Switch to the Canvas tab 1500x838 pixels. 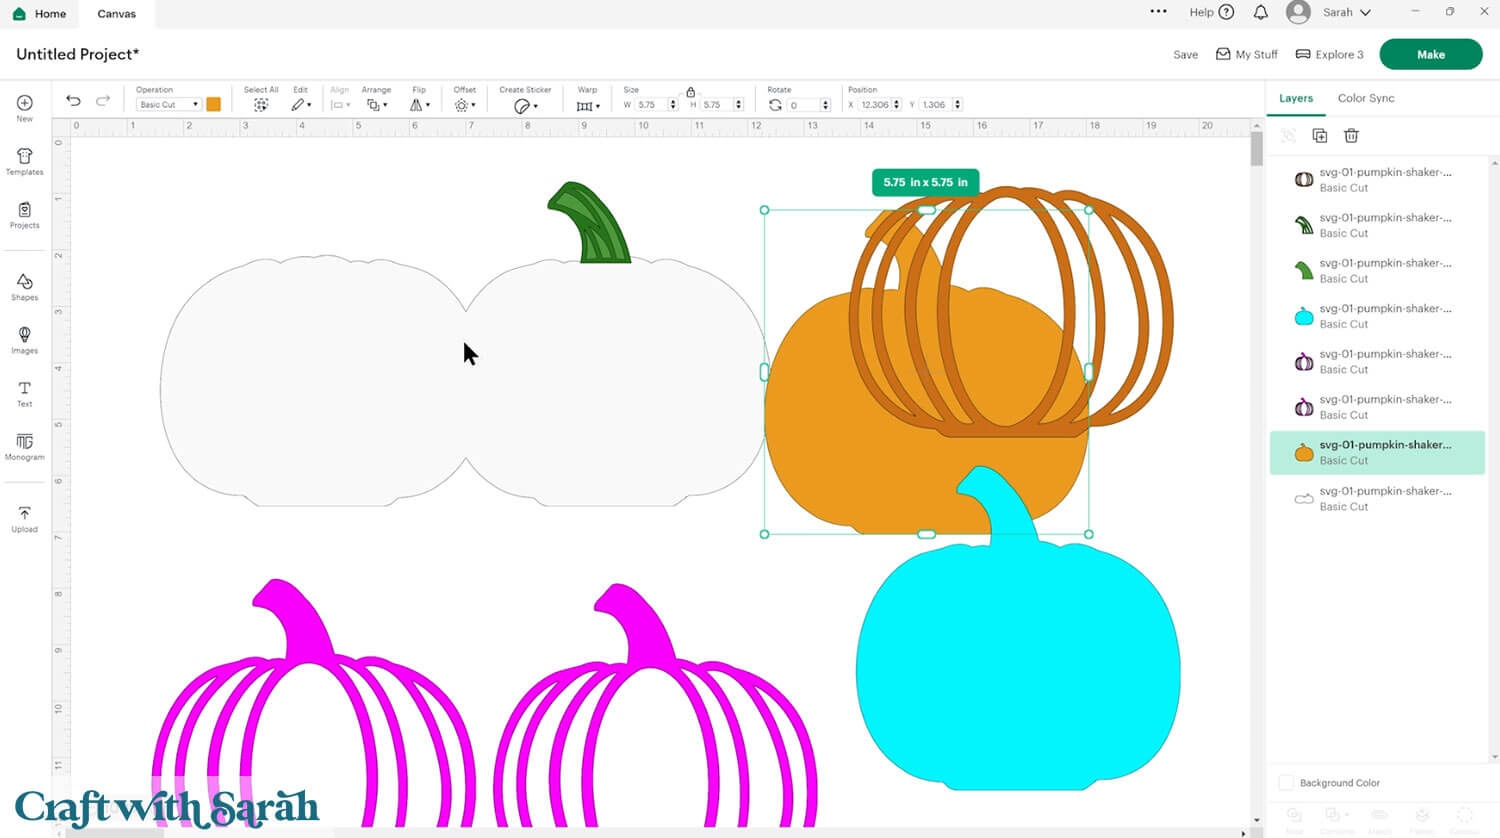117,14
